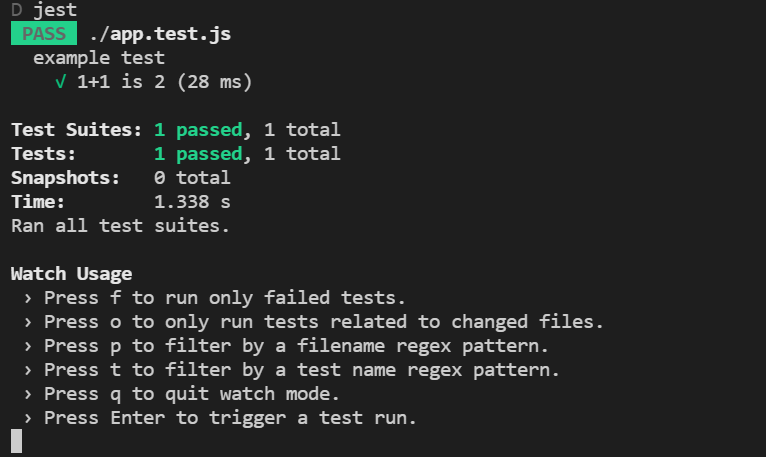Click chevron before 'Press o' line
This screenshot has width=766, height=457.
pyautogui.click(x=28, y=322)
